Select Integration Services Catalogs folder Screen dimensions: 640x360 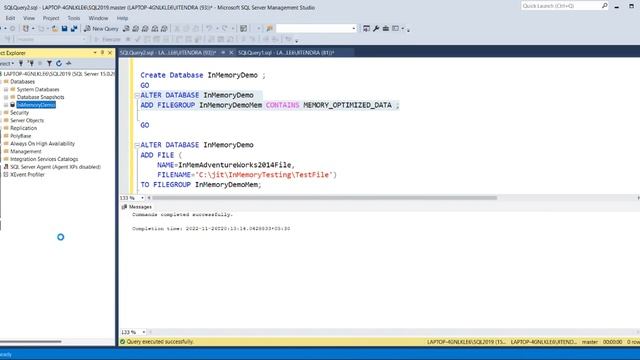coord(44,159)
